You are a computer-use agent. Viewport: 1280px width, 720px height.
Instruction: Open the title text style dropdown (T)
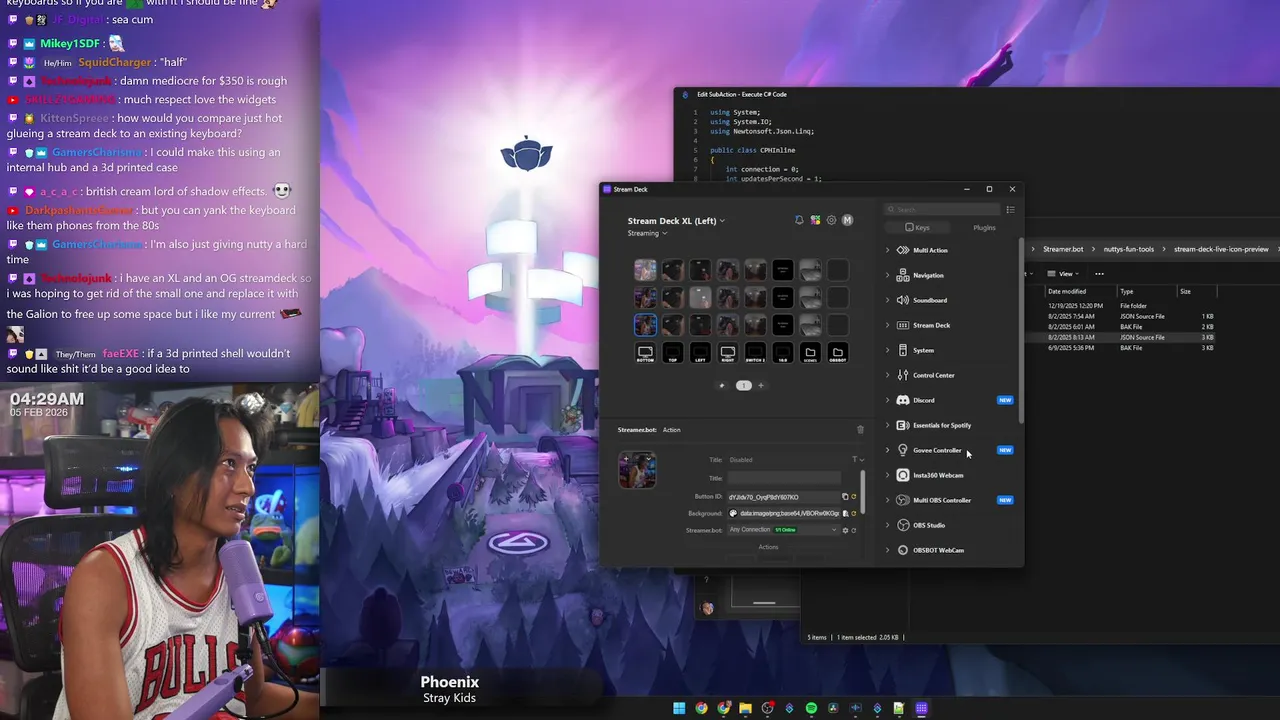pos(857,460)
